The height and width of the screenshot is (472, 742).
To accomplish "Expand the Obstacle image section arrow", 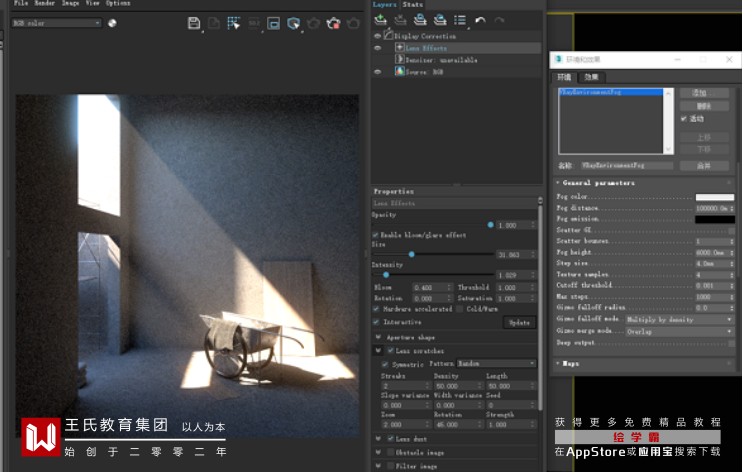I will coord(378,453).
